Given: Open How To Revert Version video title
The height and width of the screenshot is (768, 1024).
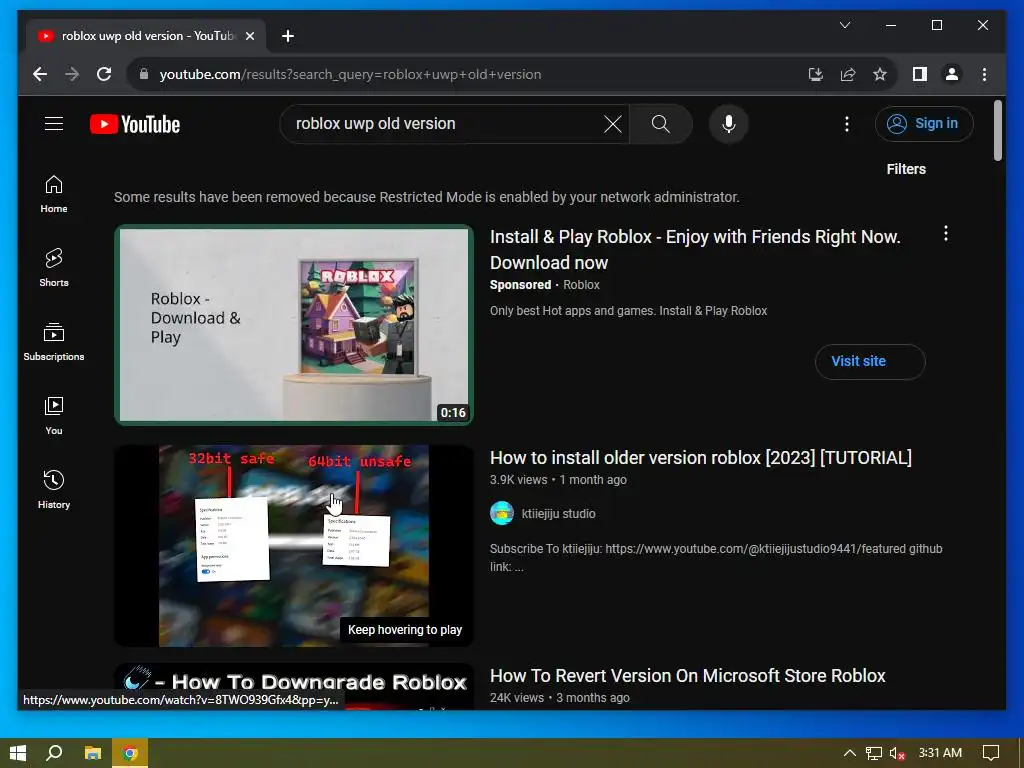Looking at the screenshot, I should point(688,675).
